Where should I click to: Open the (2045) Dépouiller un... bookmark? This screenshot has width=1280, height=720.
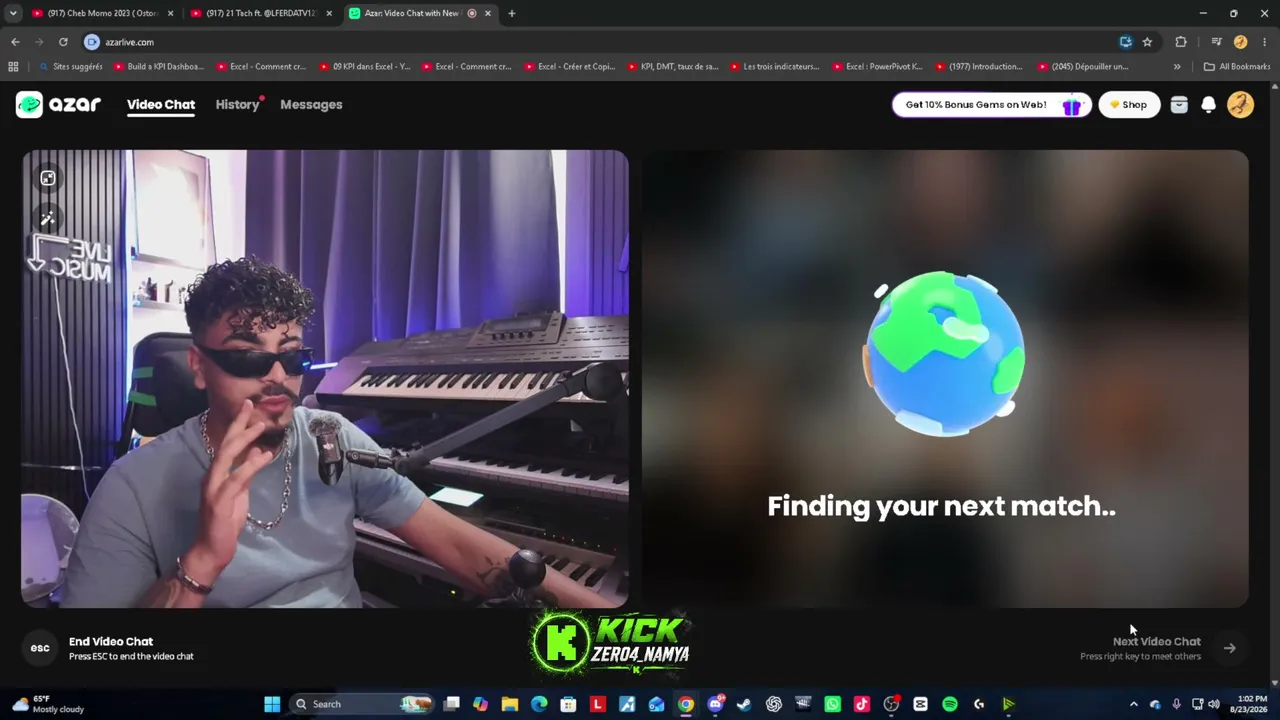pyautogui.click(x=1083, y=67)
